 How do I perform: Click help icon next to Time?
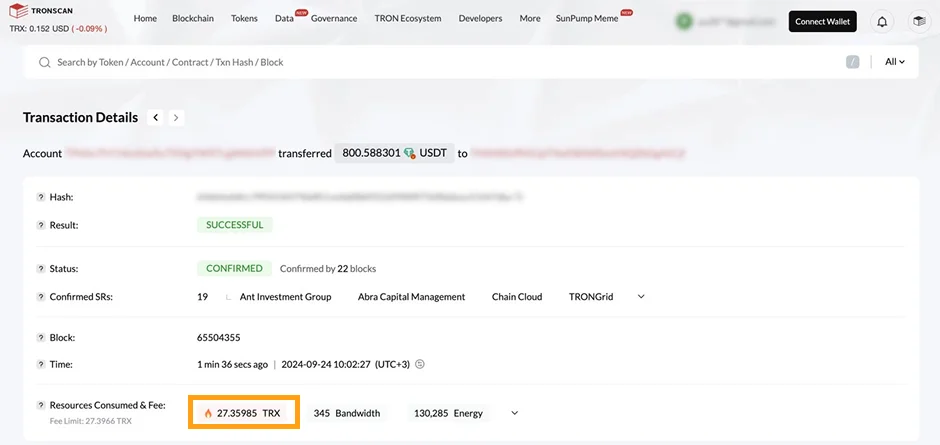[x=41, y=365]
